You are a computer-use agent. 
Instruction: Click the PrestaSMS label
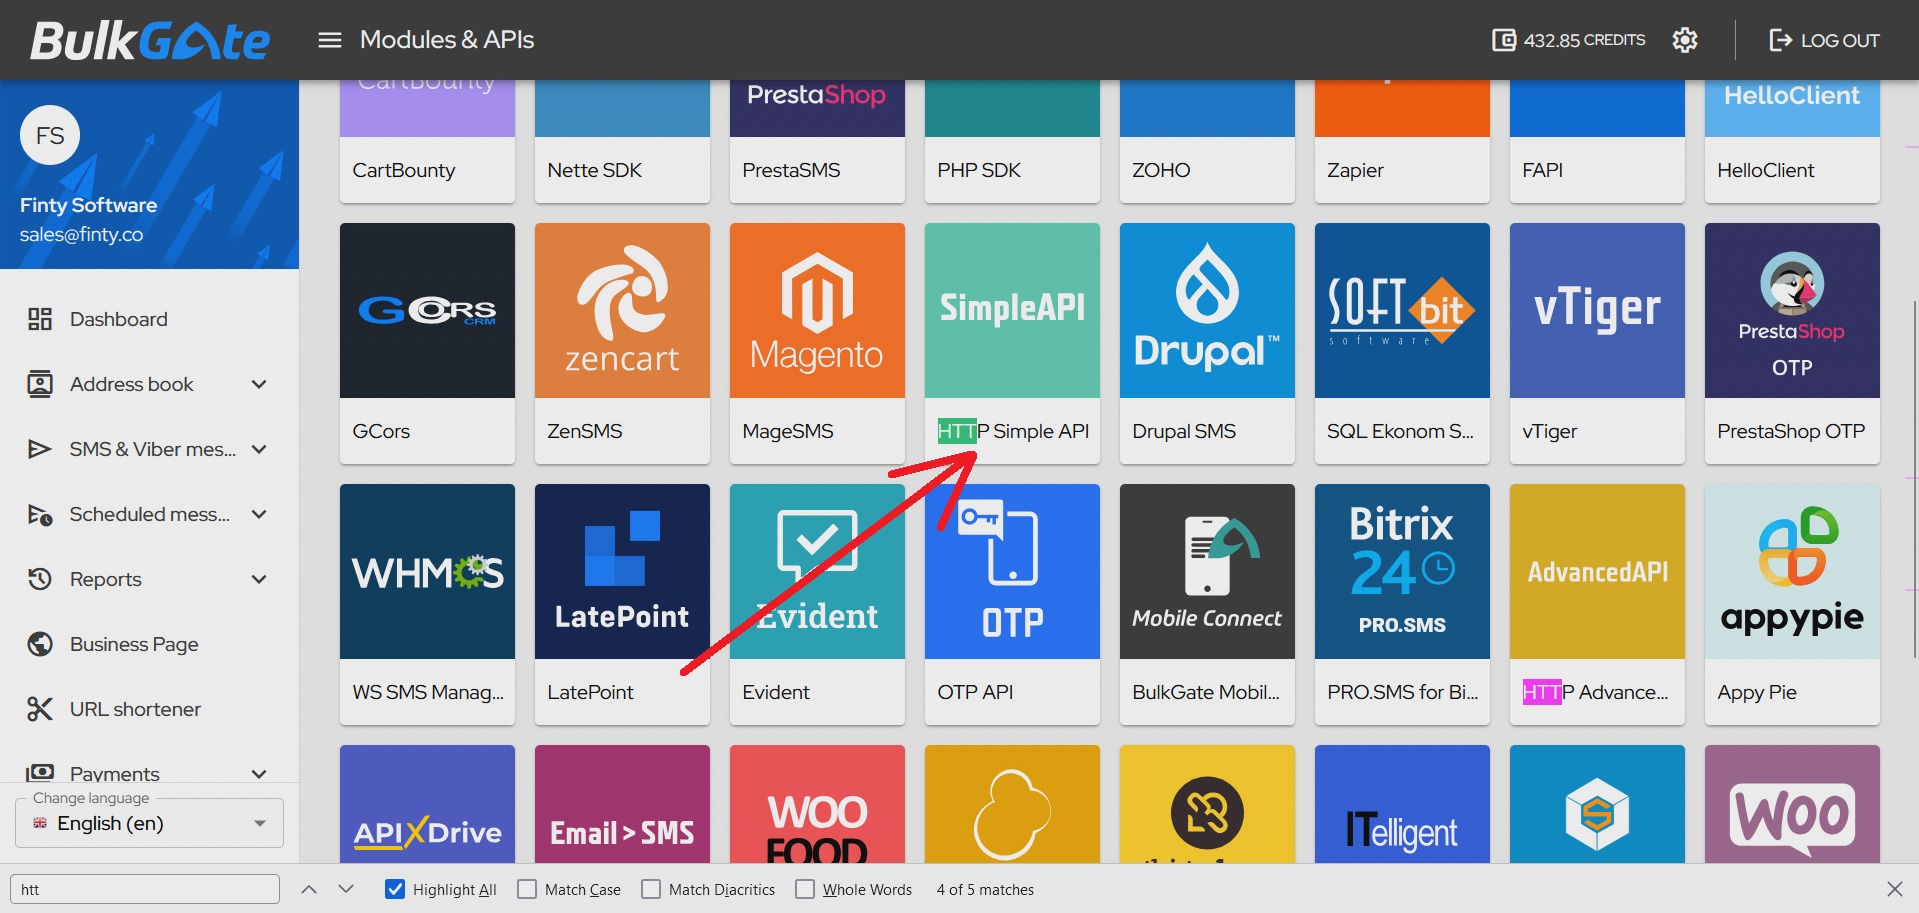click(x=791, y=170)
